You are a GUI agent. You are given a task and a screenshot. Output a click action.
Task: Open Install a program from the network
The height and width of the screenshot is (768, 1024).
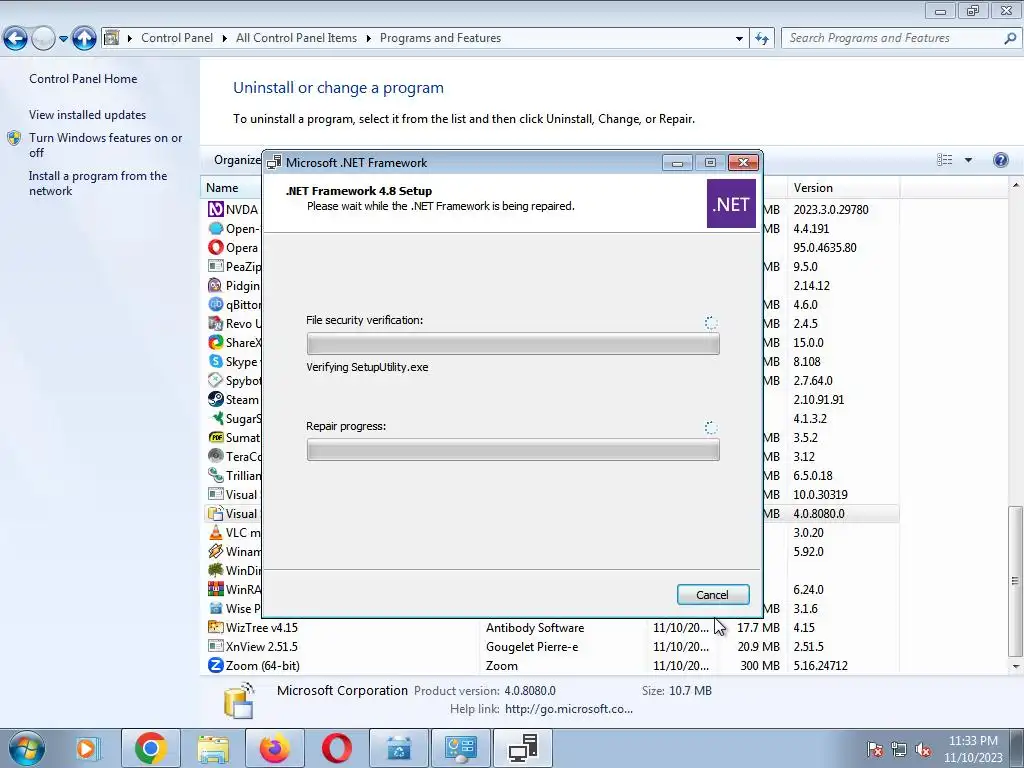(x=98, y=184)
